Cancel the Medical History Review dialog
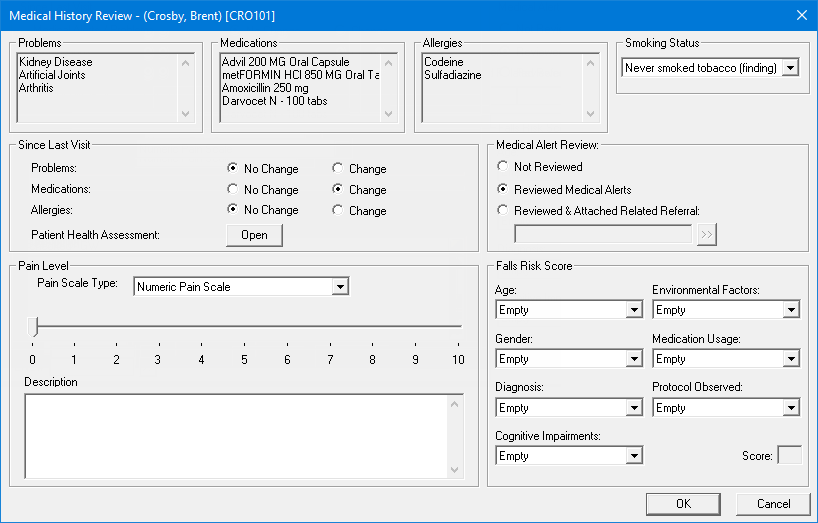The image size is (818, 523). (x=773, y=503)
